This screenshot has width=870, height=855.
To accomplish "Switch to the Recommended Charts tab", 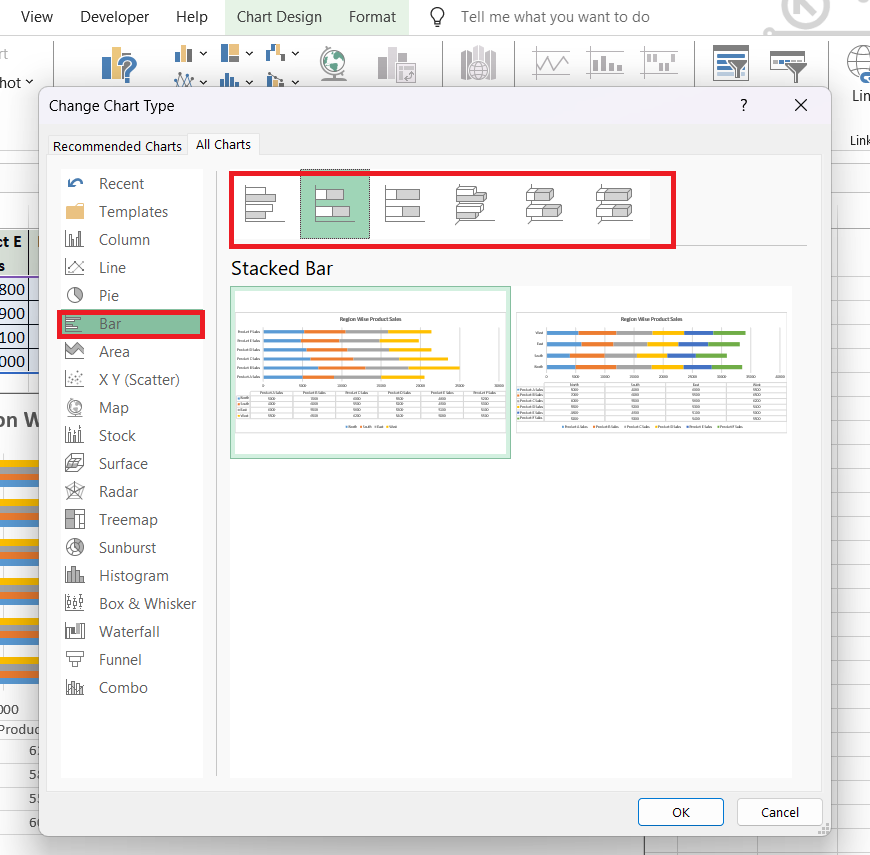I will 117,145.
